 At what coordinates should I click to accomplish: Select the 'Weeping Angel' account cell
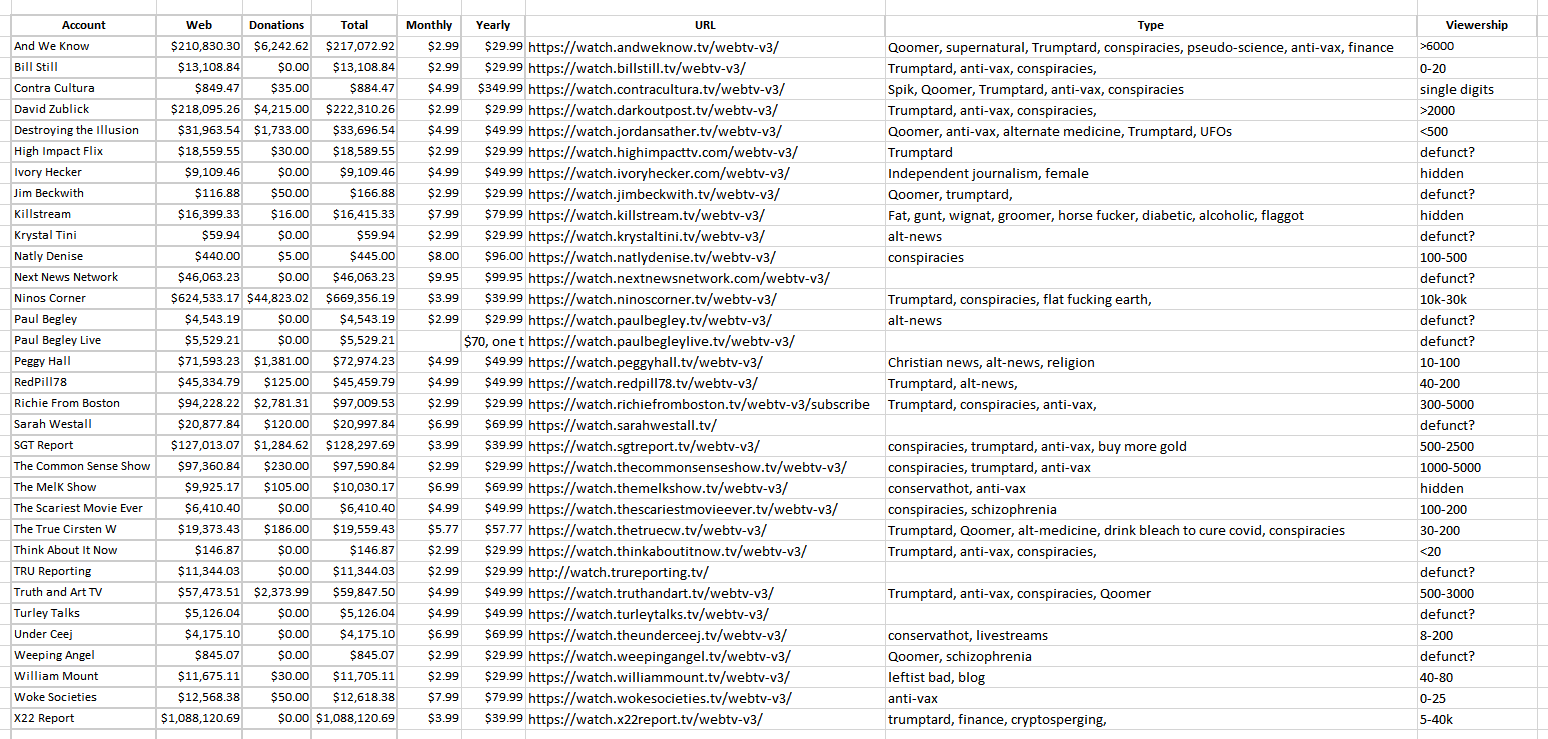(x=83, y=655)
